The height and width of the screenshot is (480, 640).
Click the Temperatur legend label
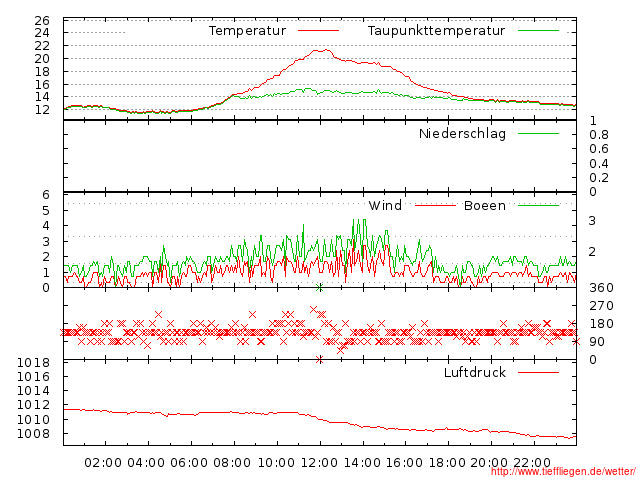(x=247, y=31)
